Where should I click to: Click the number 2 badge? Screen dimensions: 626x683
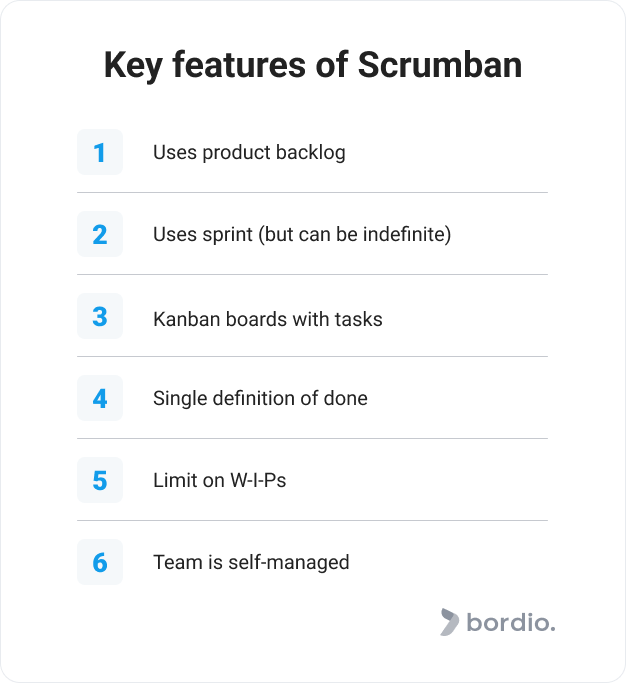tap(100, 234)
